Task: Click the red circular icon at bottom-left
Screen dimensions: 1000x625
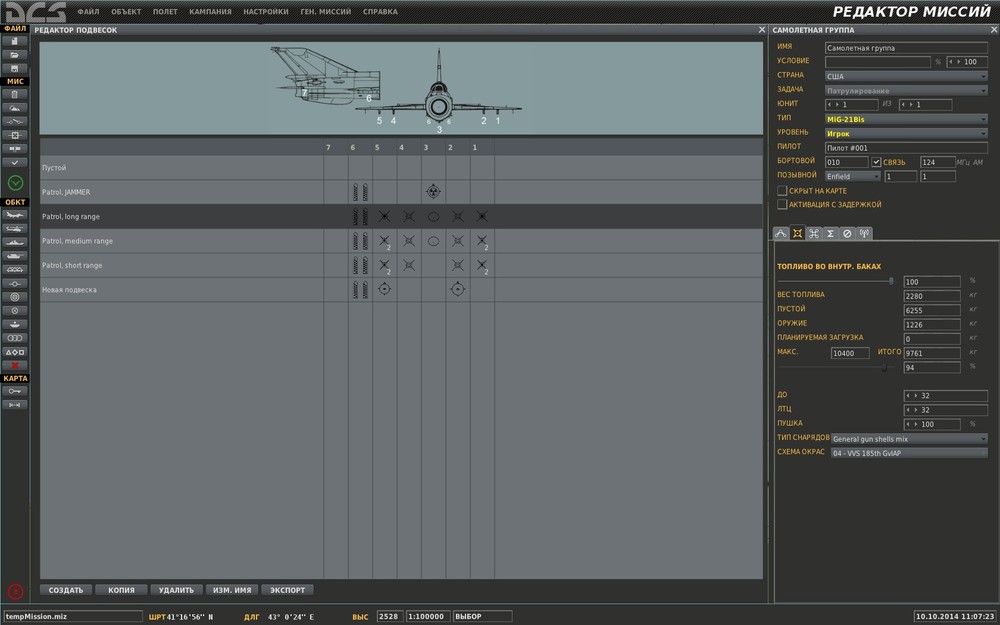Action: coord(15,591)
